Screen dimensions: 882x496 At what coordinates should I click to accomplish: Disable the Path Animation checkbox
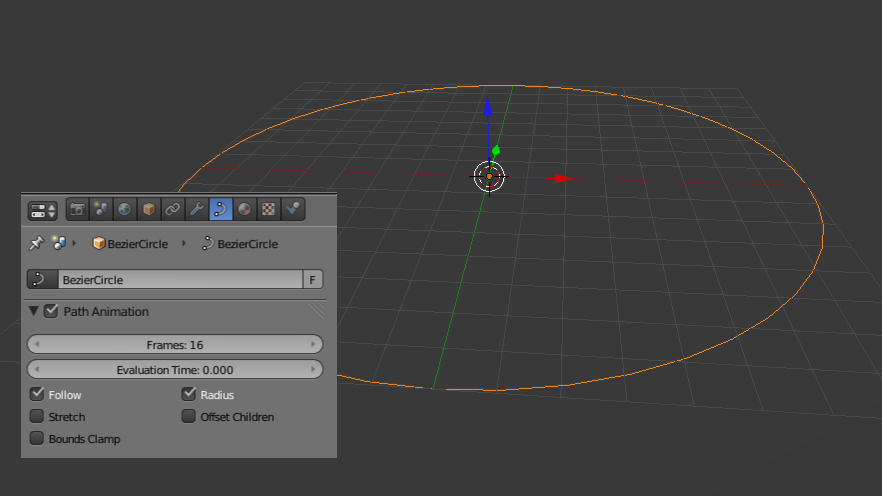(x=51, y=311)
